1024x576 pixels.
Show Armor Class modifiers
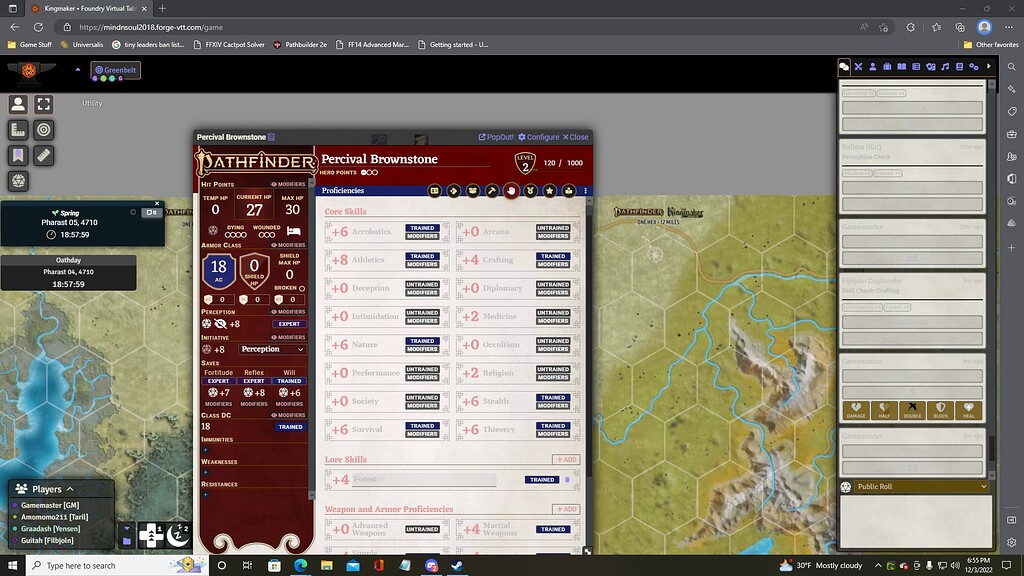click(288, 245)
